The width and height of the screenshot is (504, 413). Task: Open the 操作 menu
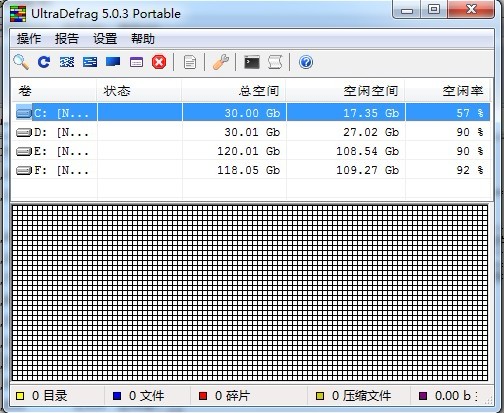pyautogui.click(x=29, y=39)
